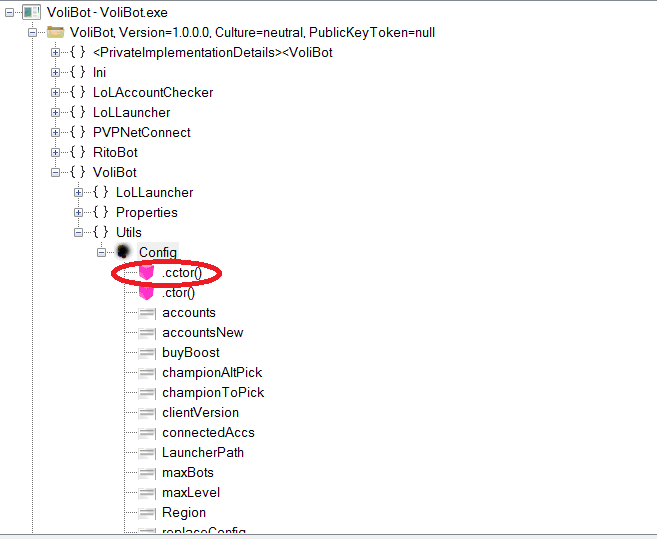
Task: Click the field icon beside LauncherPath
Action: click(x=147, y=453)
